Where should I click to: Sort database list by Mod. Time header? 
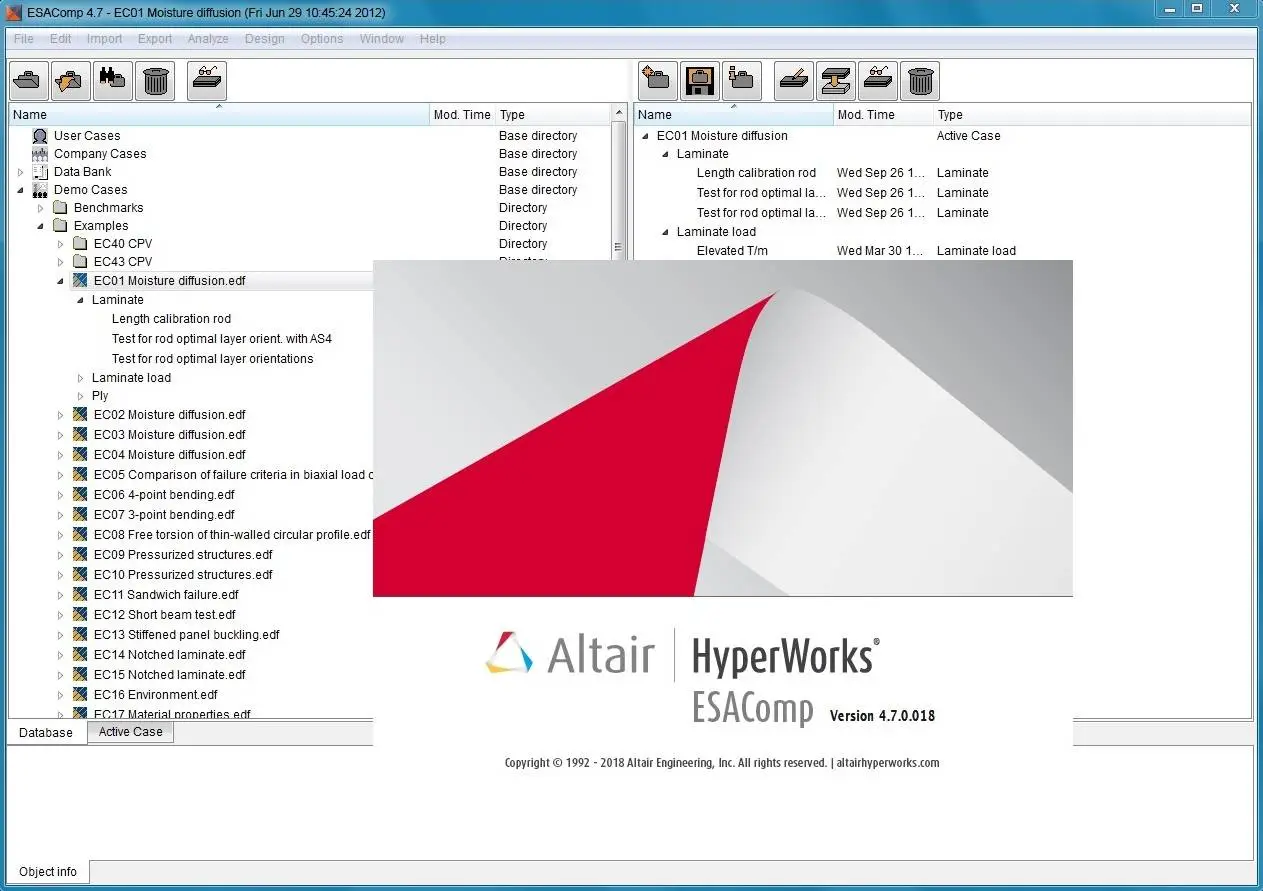pos(462,115)
